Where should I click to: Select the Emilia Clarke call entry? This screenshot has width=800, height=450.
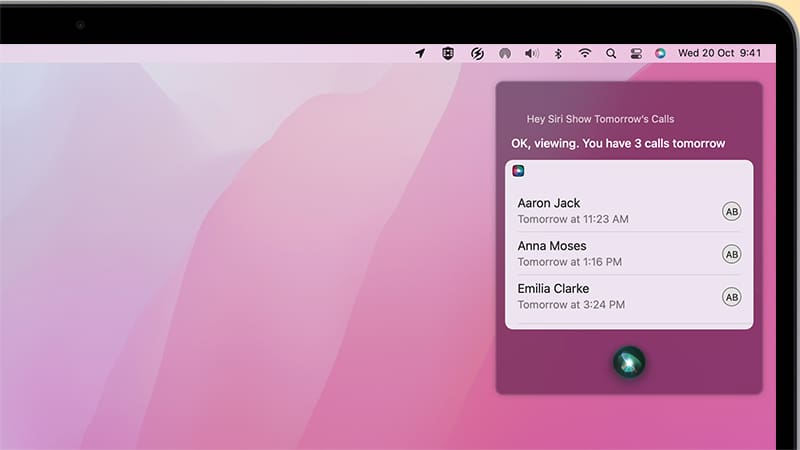[x=629, y=296]
